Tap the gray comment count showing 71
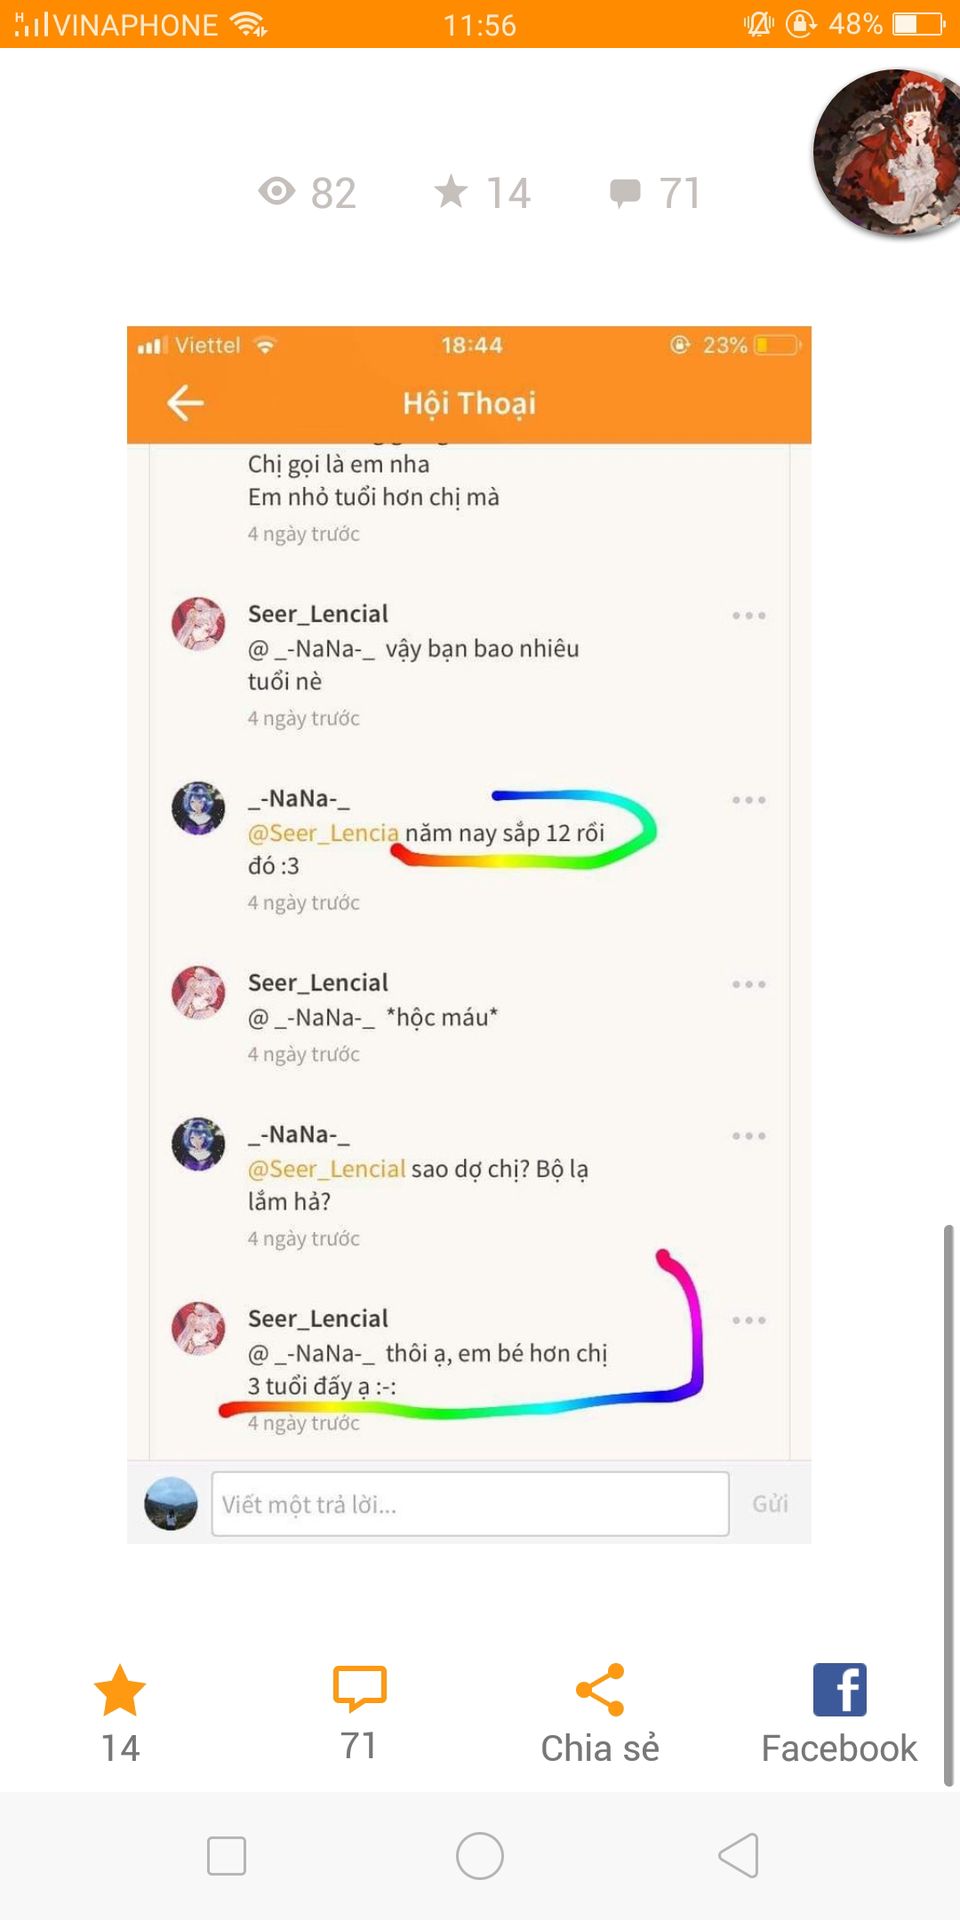This screenshot has width=960, height=1920. click(655, 192)
